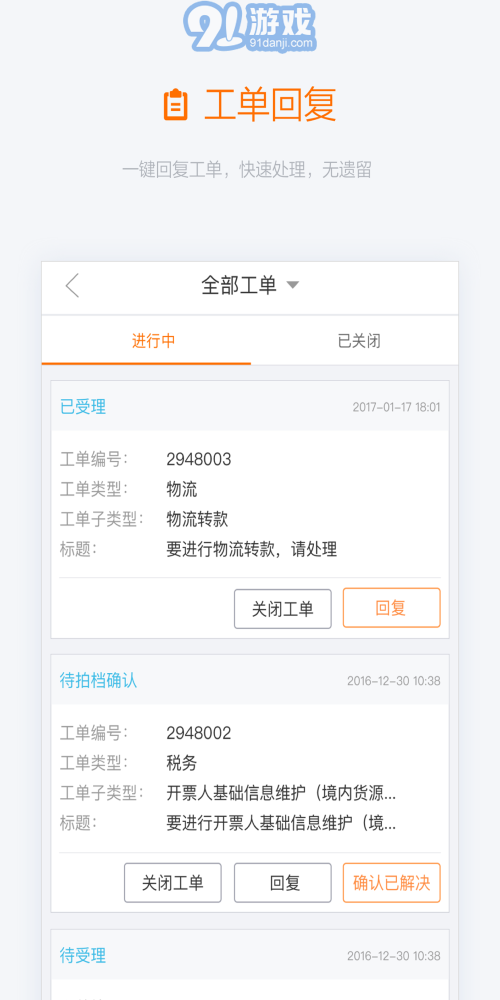Open the 已受理 status header

tap(83, 407)
